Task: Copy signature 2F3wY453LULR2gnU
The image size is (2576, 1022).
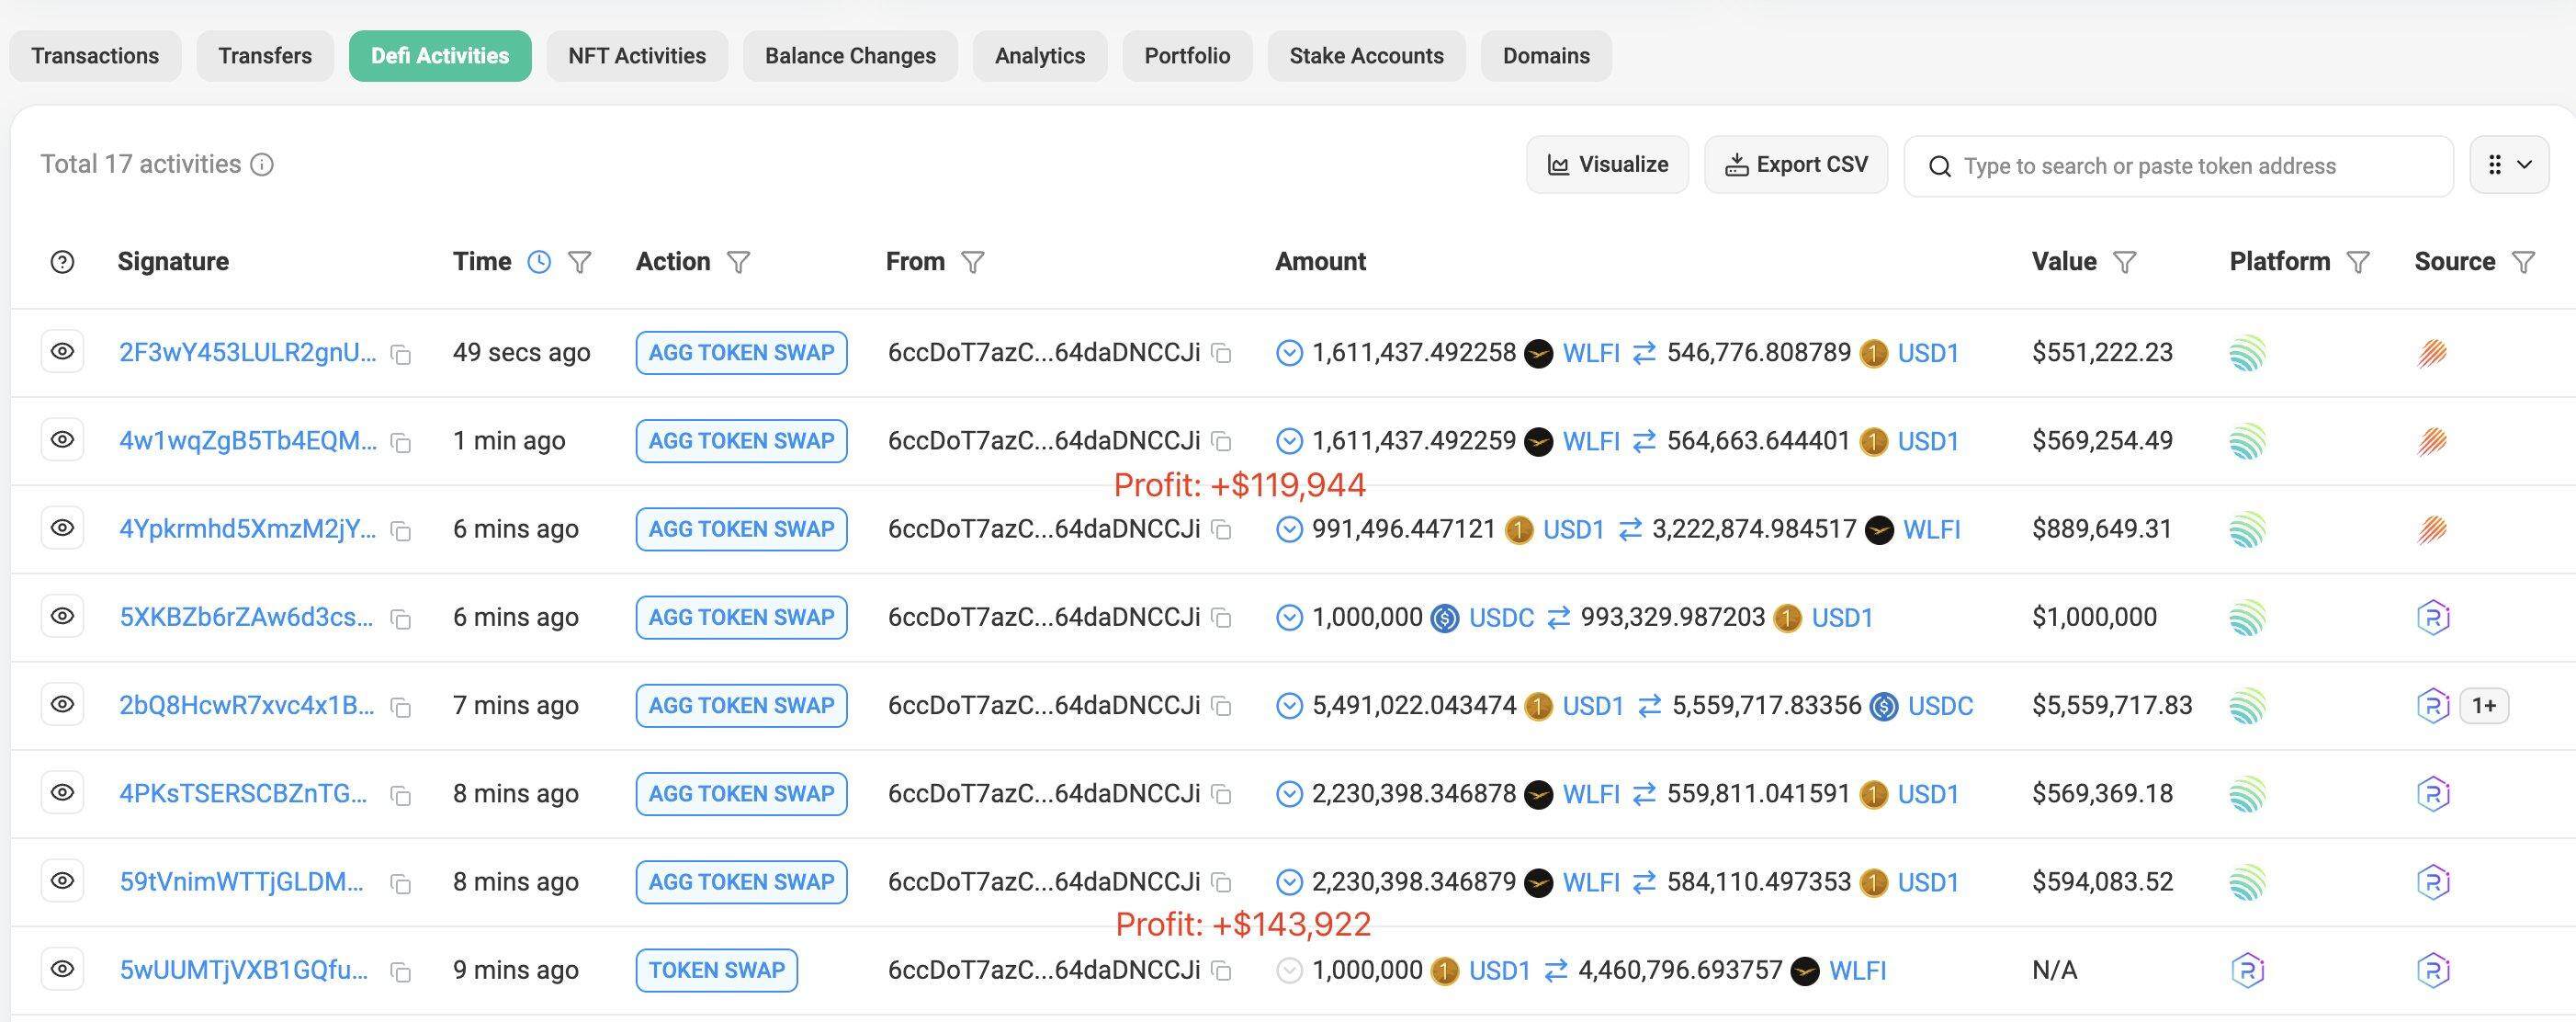Action: coord(401,355)
